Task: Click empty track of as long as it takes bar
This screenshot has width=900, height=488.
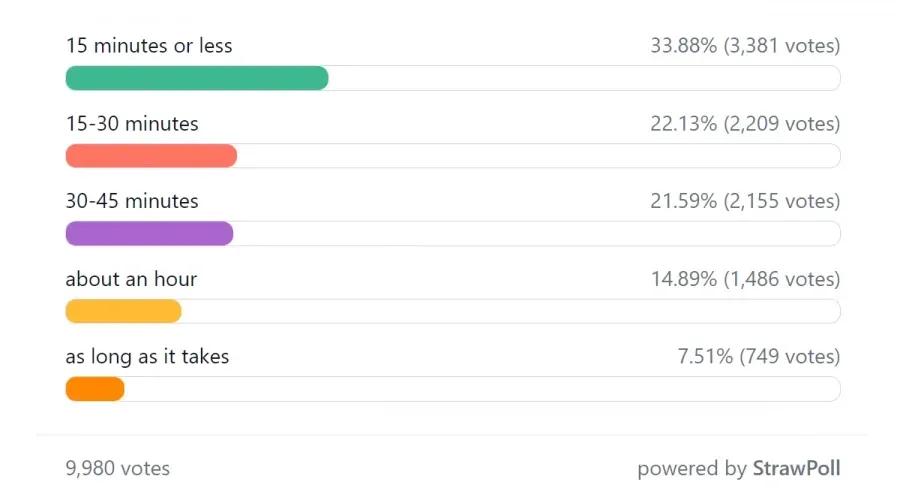Action: click(483, 389)
